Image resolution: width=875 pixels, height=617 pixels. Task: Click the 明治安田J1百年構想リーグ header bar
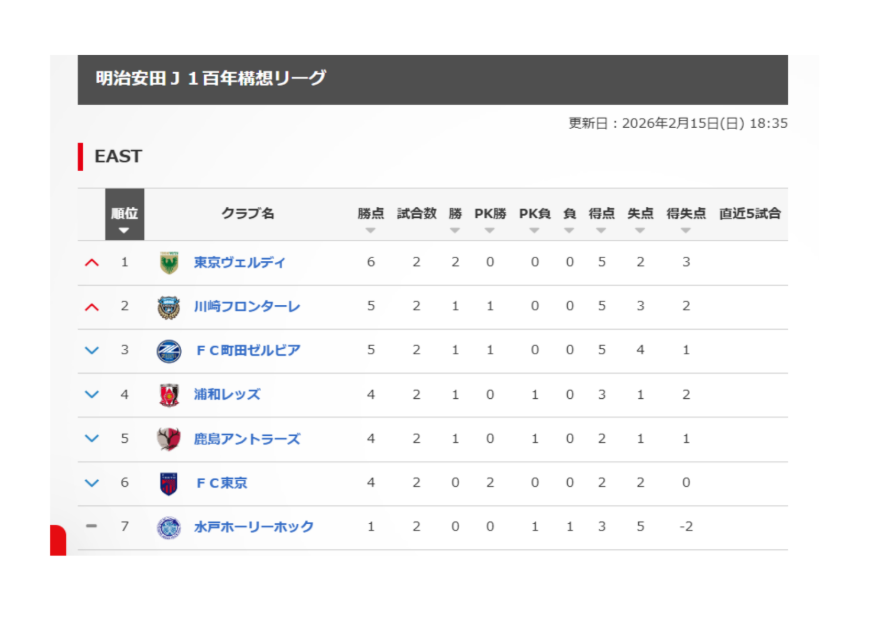coord(432,79)
